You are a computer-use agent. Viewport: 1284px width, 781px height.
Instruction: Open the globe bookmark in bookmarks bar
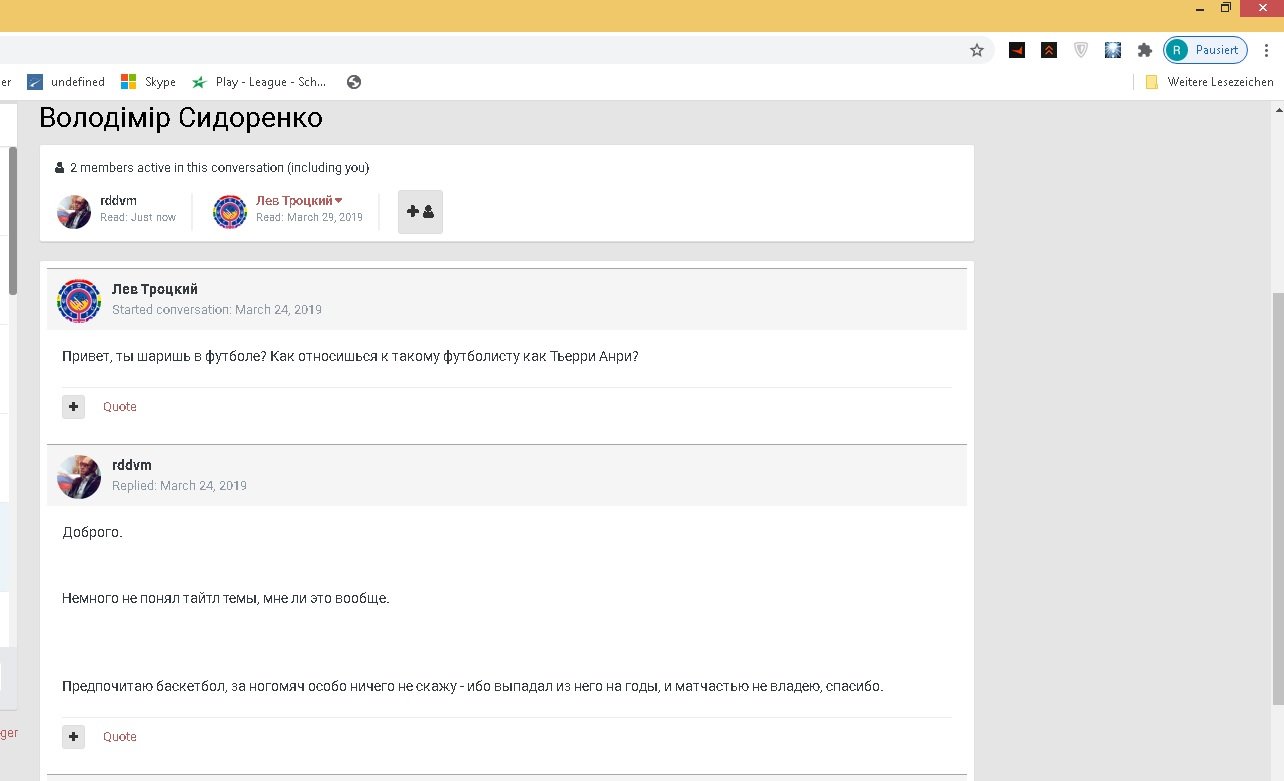pos(354,82)
